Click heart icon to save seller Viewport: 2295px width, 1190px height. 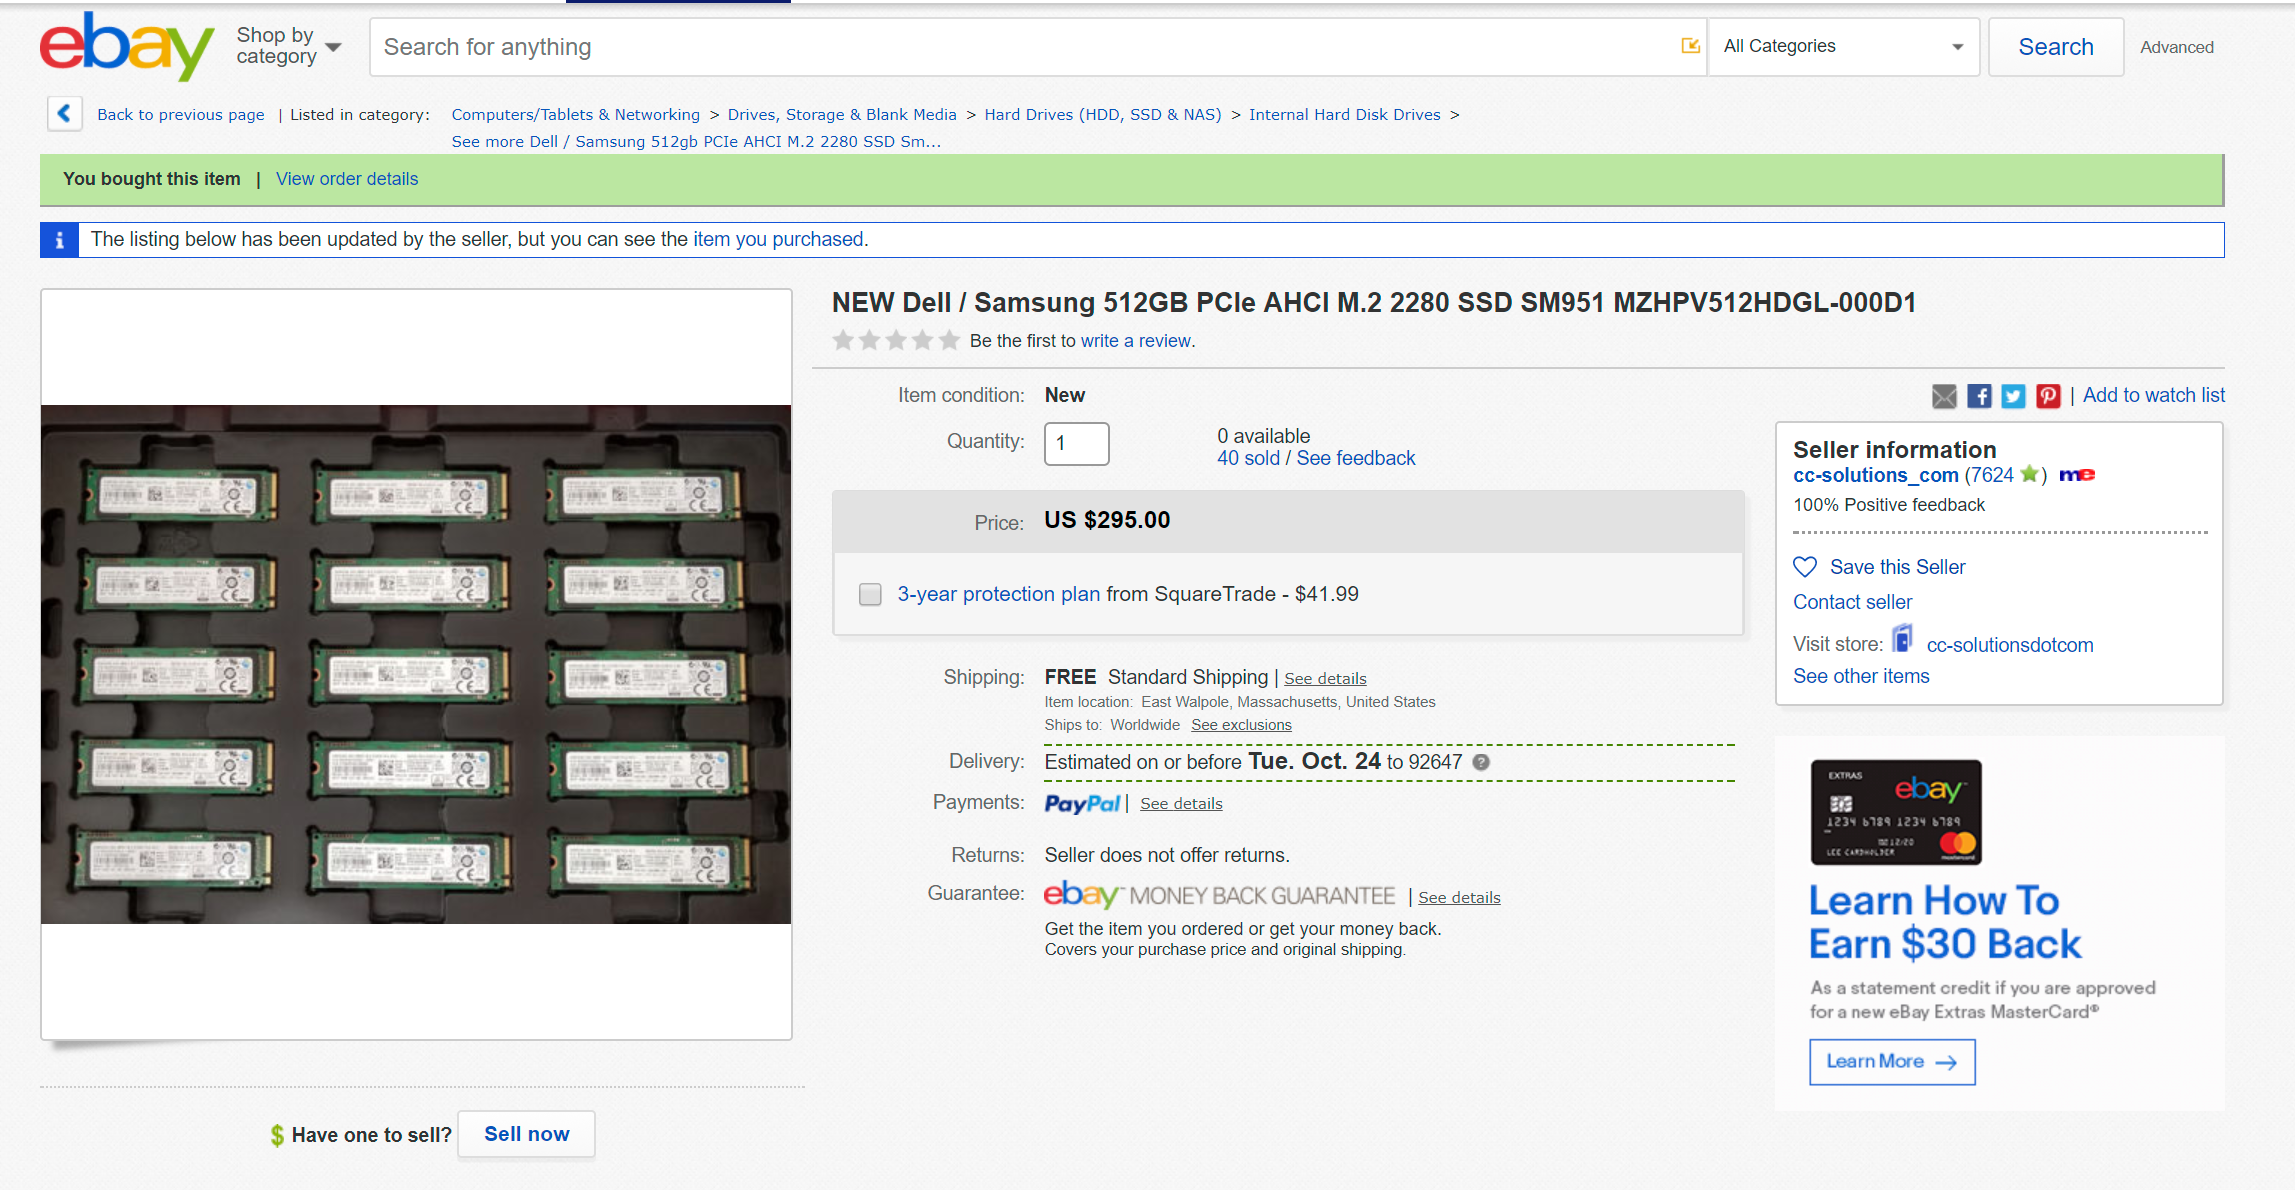(1804, 567)
